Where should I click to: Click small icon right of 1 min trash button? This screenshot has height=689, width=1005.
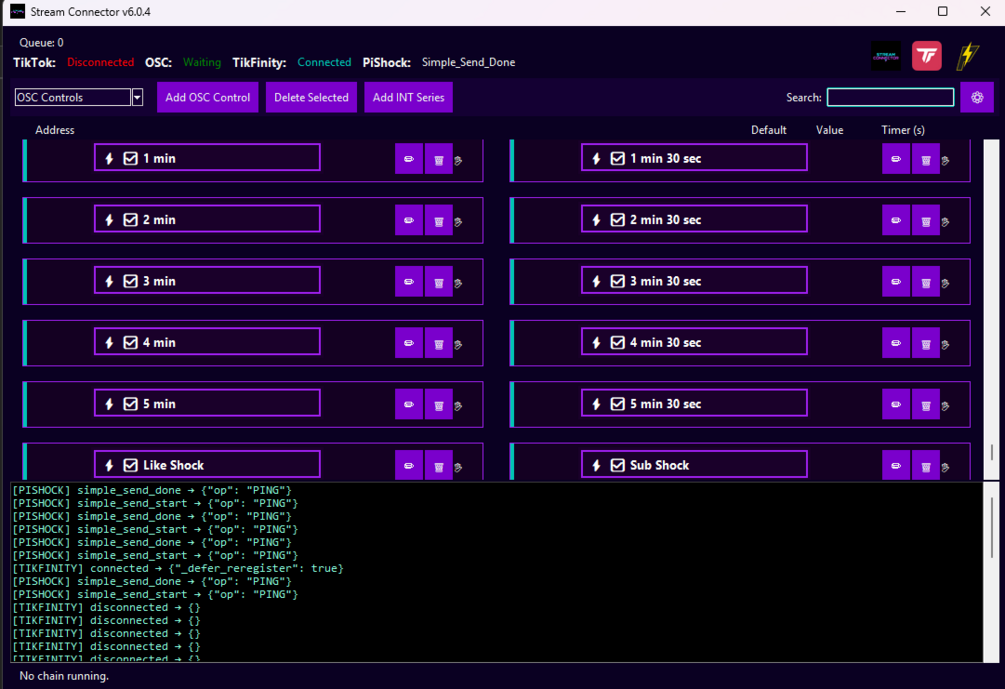pos(458,161)
